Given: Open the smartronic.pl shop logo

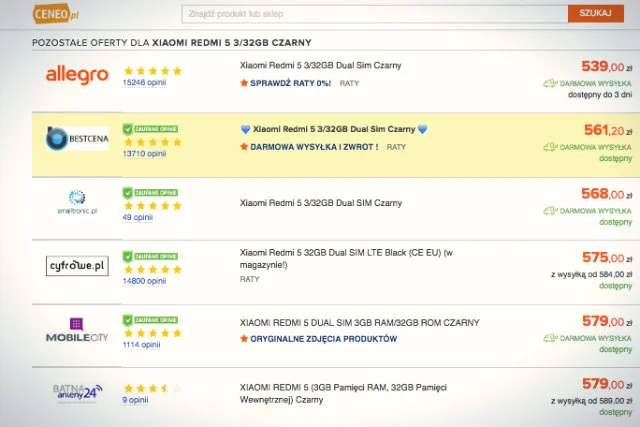Looking at the screenshot, I should tap(77, 202).
